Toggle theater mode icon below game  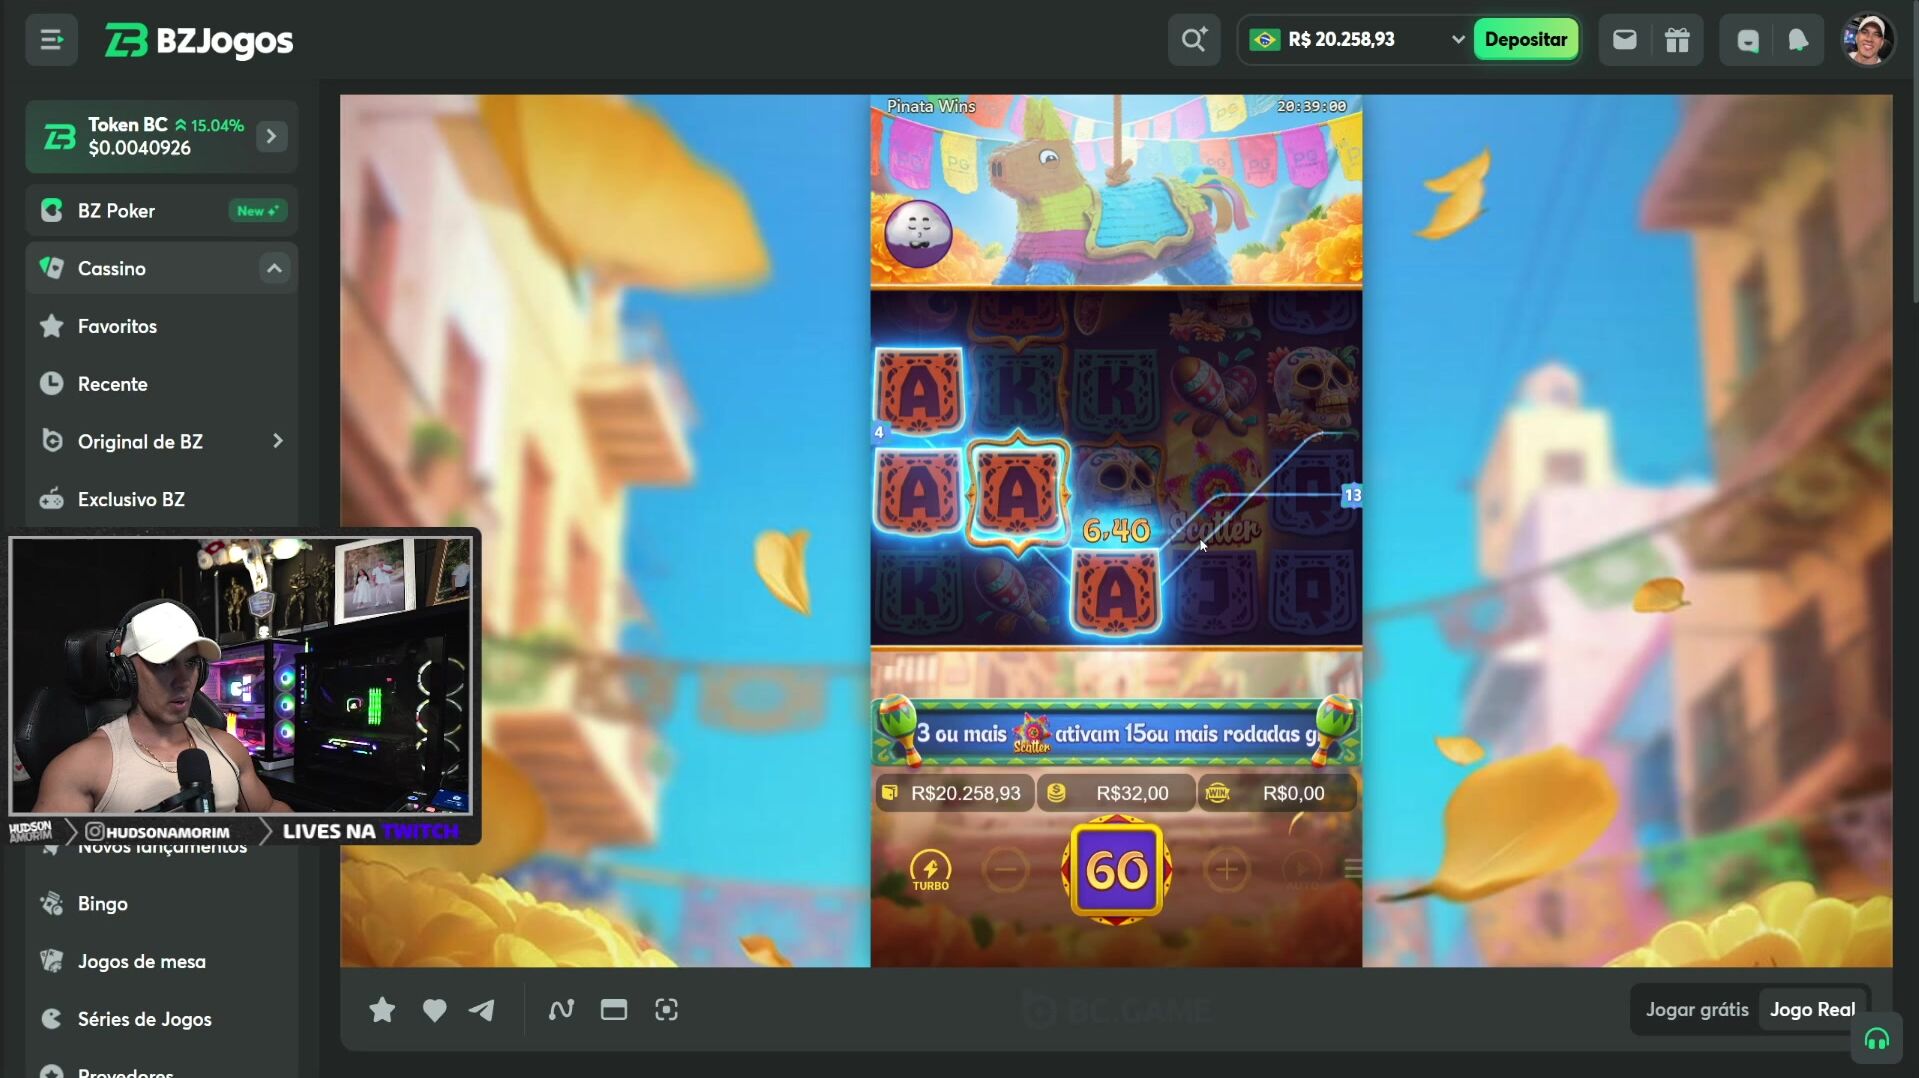pos(614,1010)
